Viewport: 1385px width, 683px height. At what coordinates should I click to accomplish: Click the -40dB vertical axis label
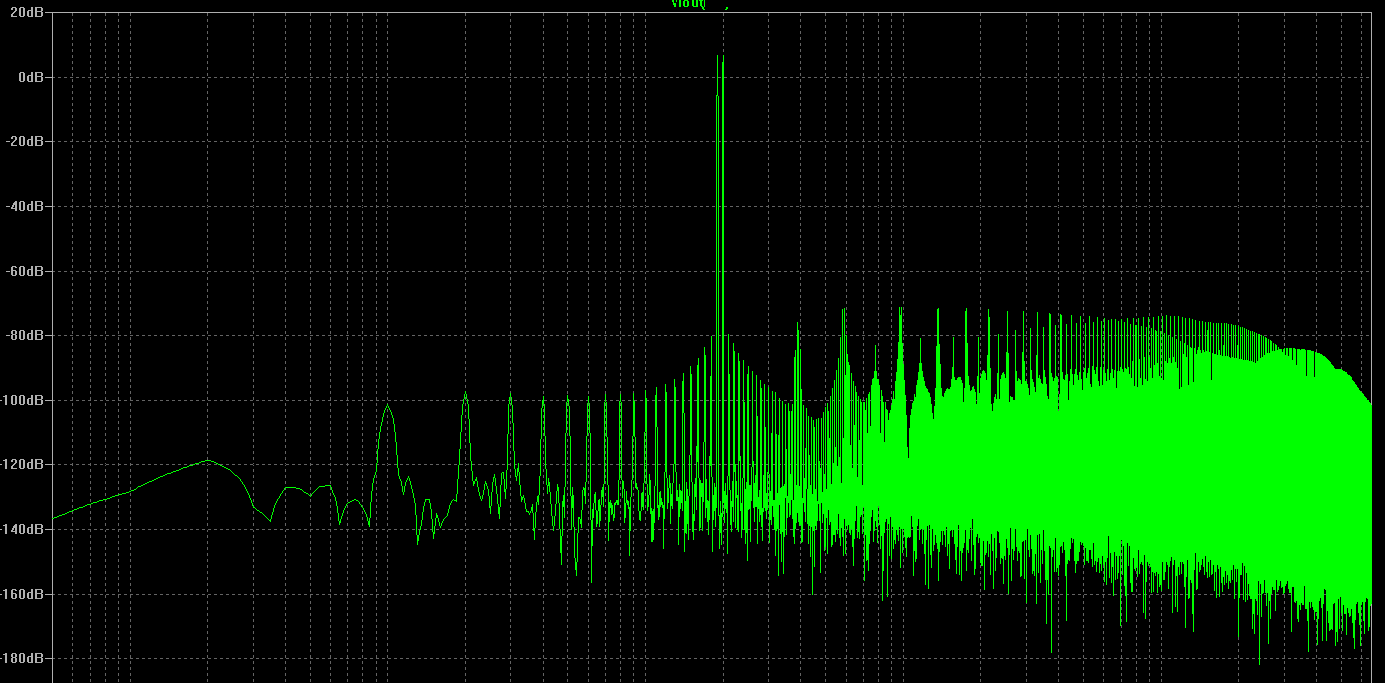click(24, 206)
